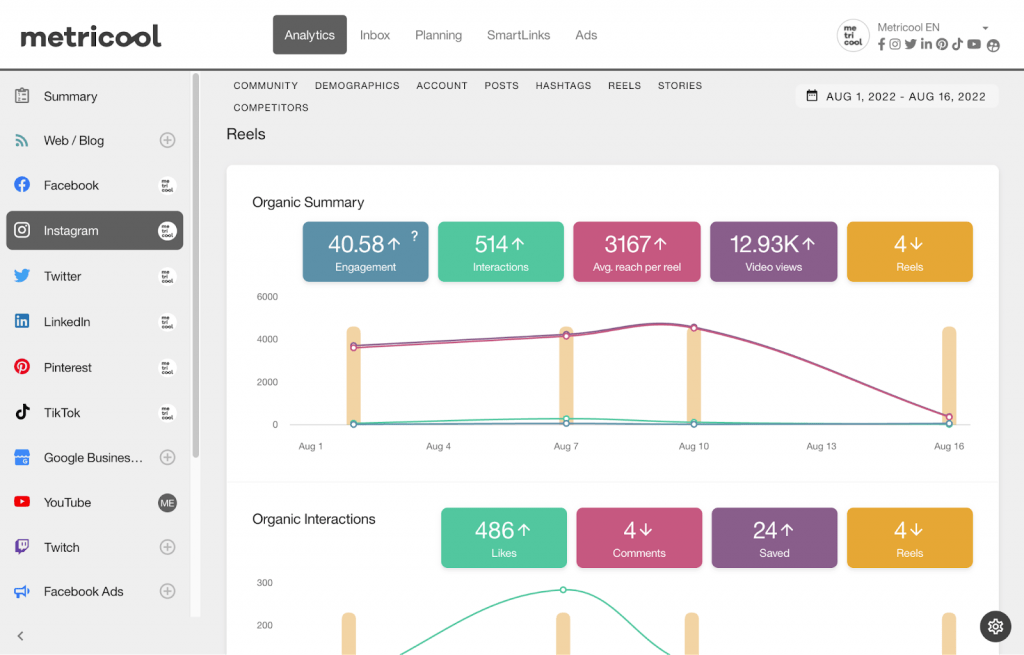Click the YouTube play icon in sidebar
This screenshot has width=1024, height=655.
22,502
